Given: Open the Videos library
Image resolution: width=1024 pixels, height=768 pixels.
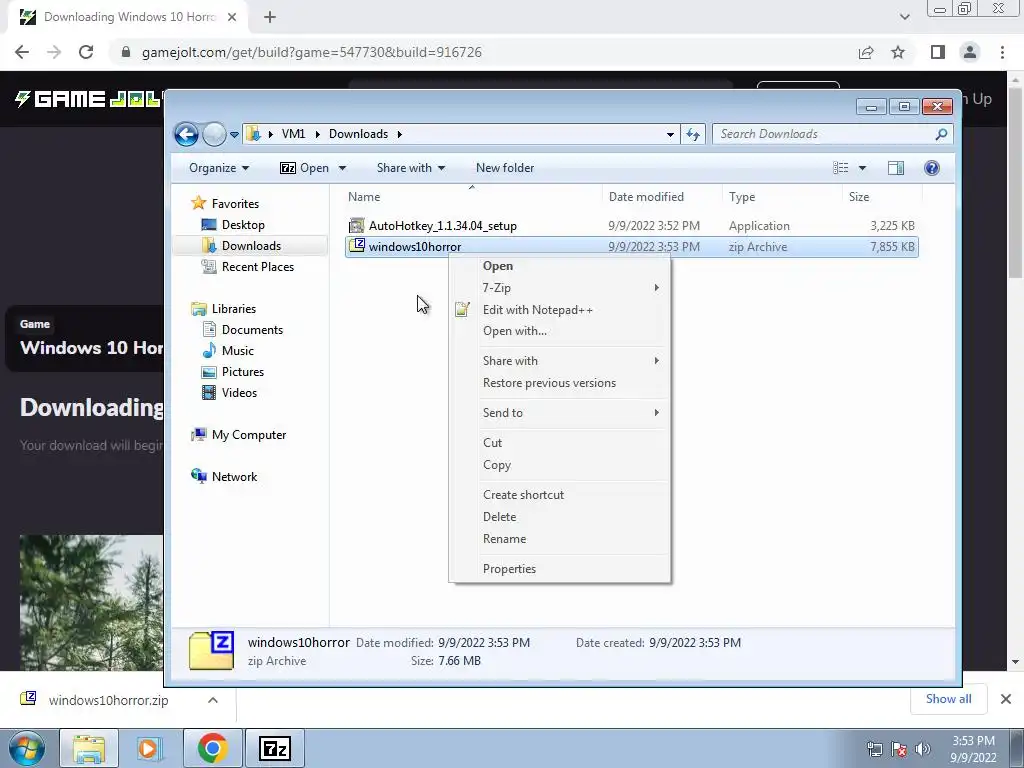Looking at the screenshot, I should [239, 392].
